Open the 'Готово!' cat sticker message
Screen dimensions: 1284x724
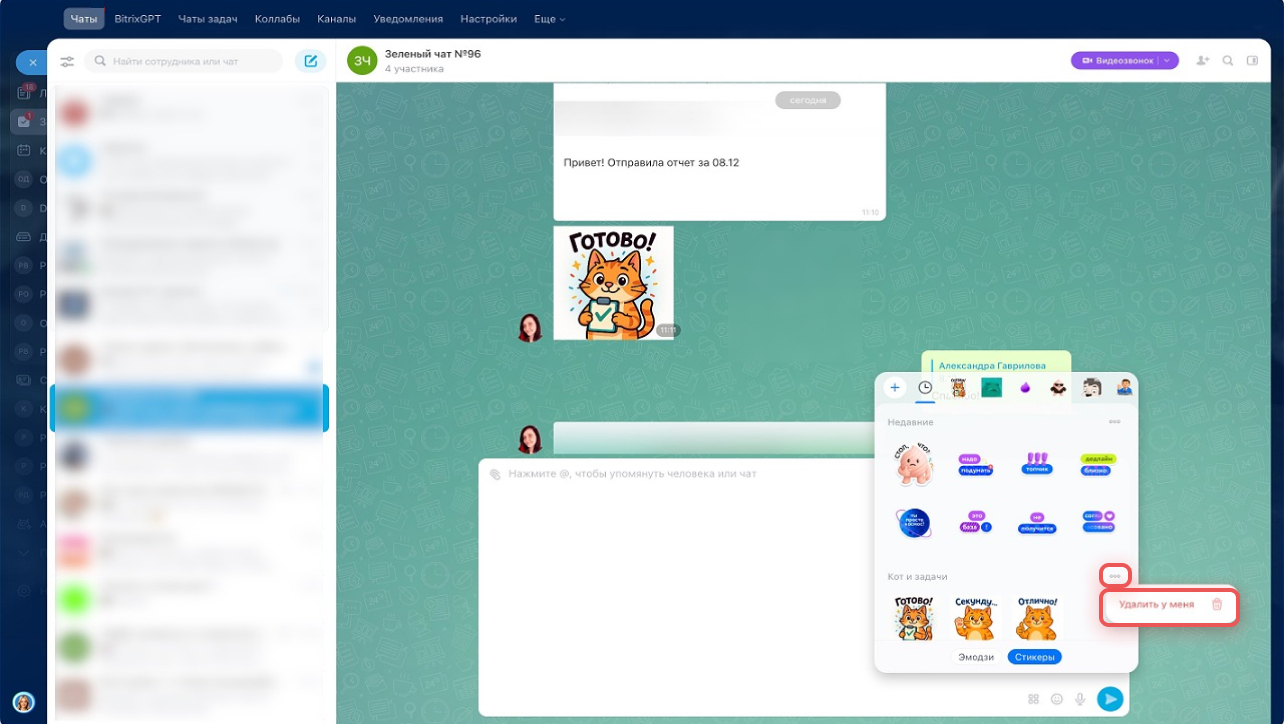614,283
